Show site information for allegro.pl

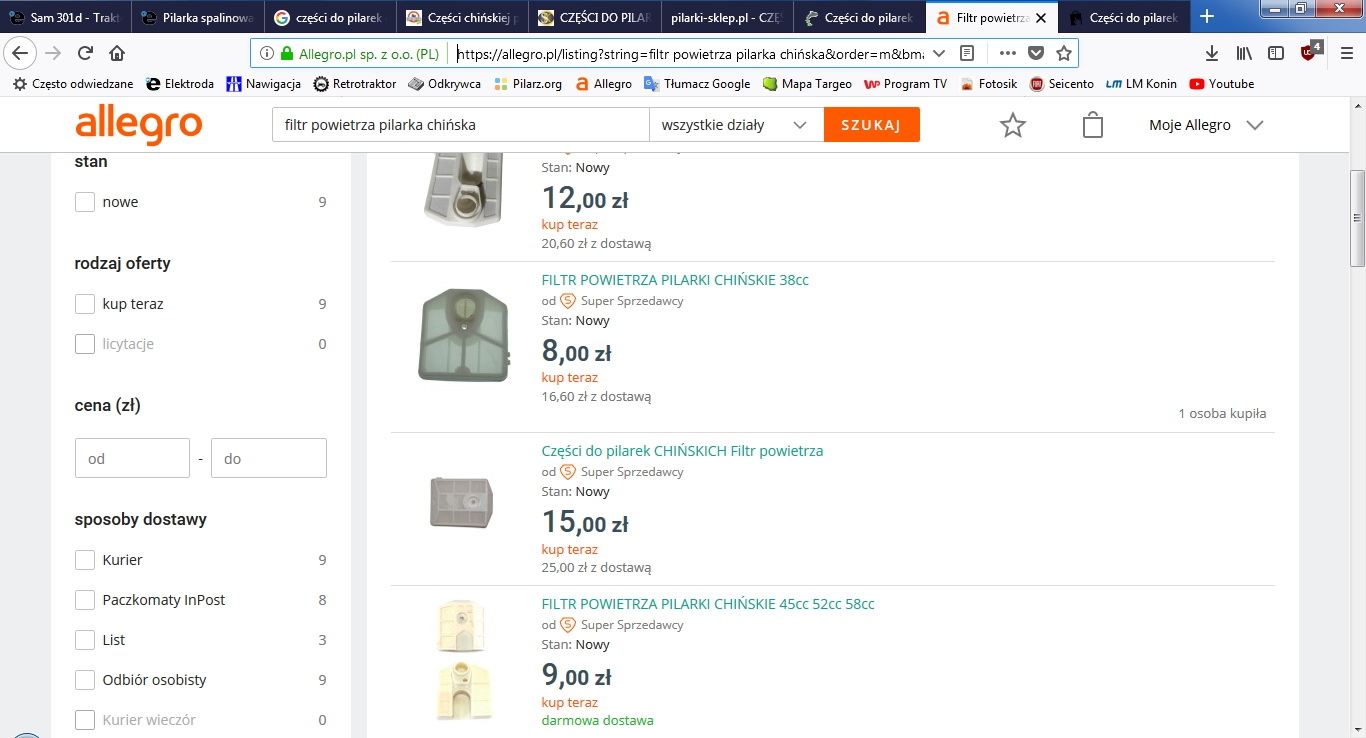coord(267,54)
